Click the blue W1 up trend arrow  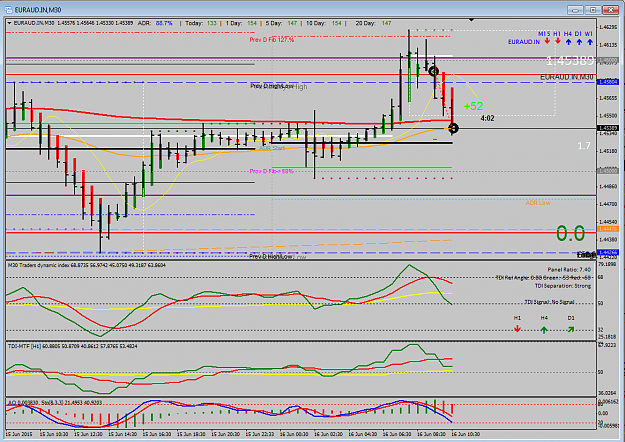(x=590, y=41)
